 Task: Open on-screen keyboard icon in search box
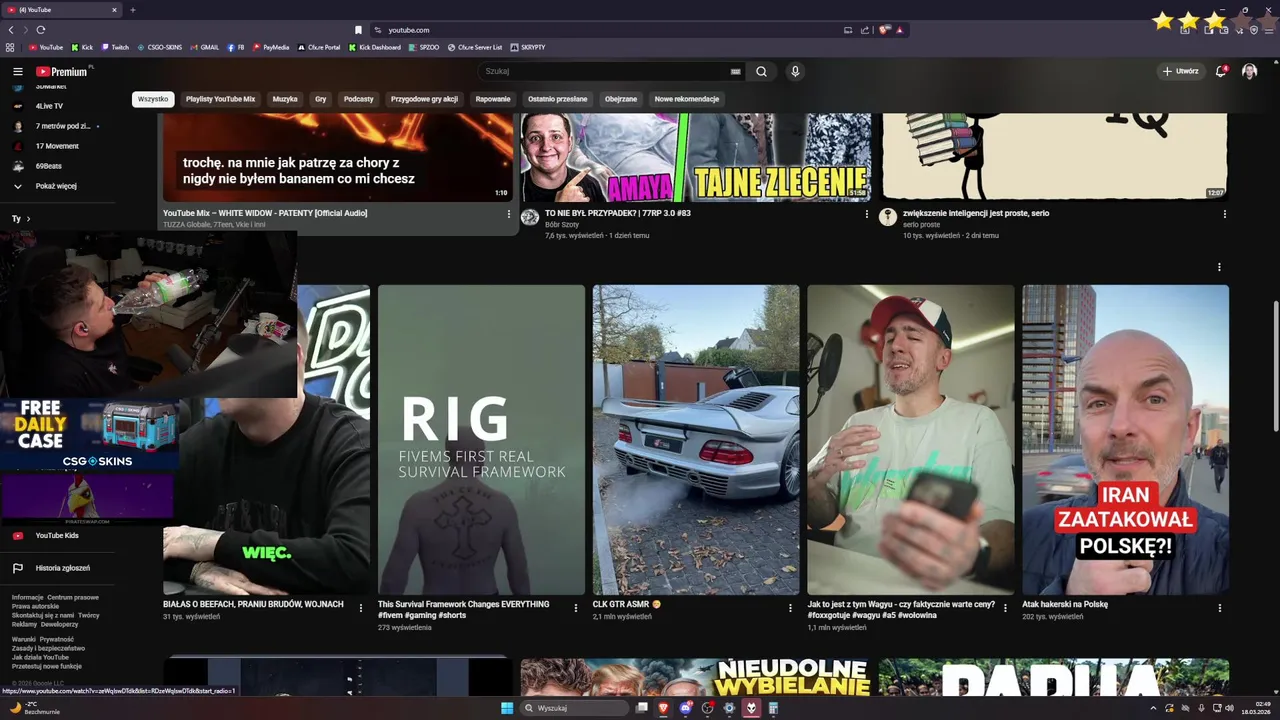(x=736, y=71)
